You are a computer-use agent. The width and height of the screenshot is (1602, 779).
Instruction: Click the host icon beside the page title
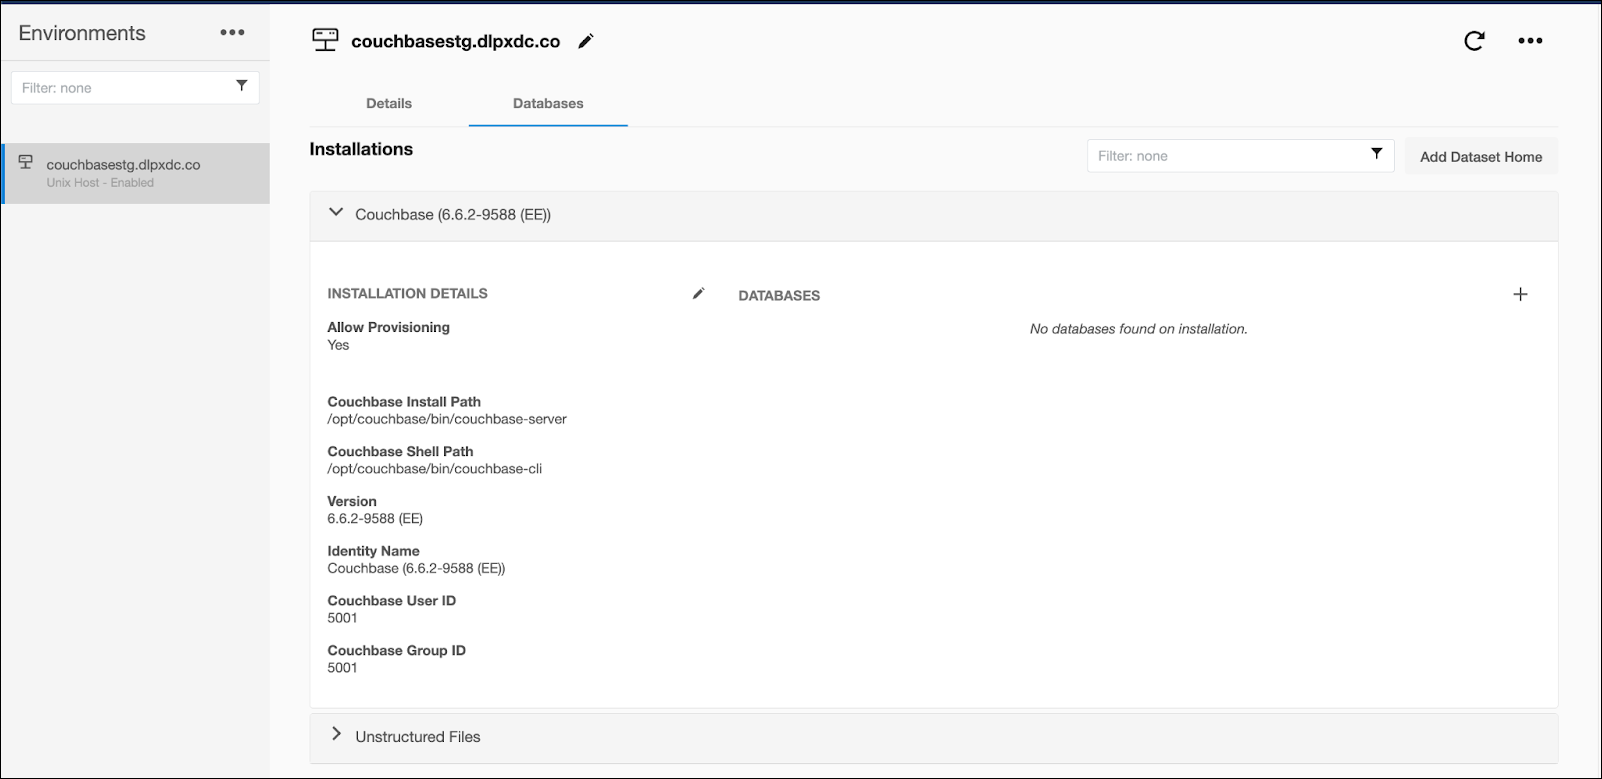pyautogui.click(x=325, y=40)
